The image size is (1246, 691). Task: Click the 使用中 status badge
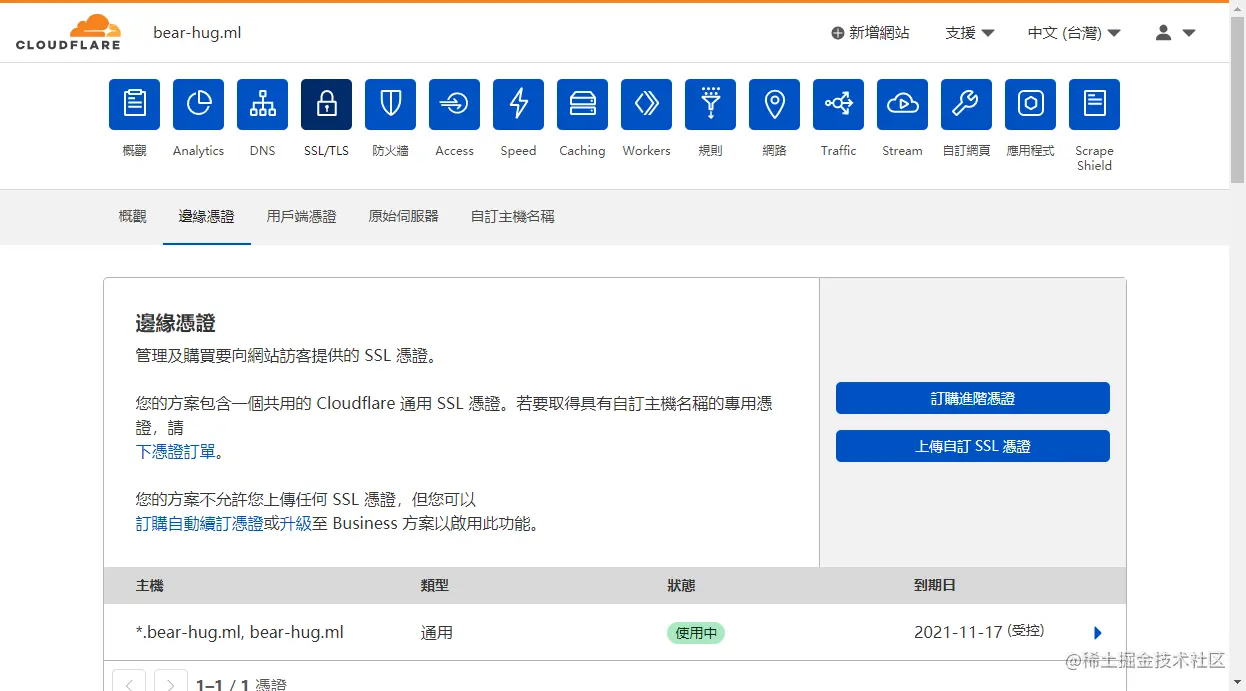(696, 633)
